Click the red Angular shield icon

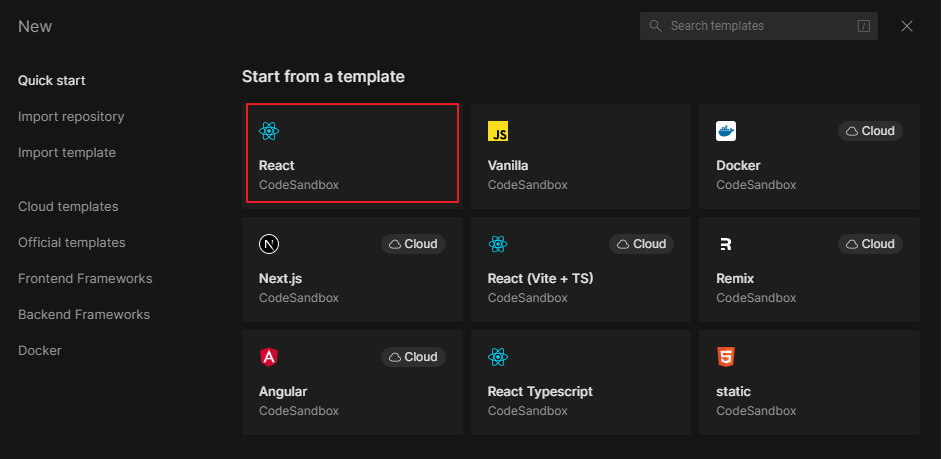click(x=269, y=357)
